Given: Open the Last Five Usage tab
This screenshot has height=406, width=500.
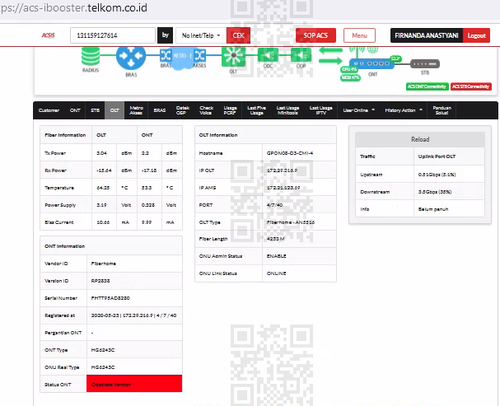Looking at the screenshot, I should pos(256,110).
